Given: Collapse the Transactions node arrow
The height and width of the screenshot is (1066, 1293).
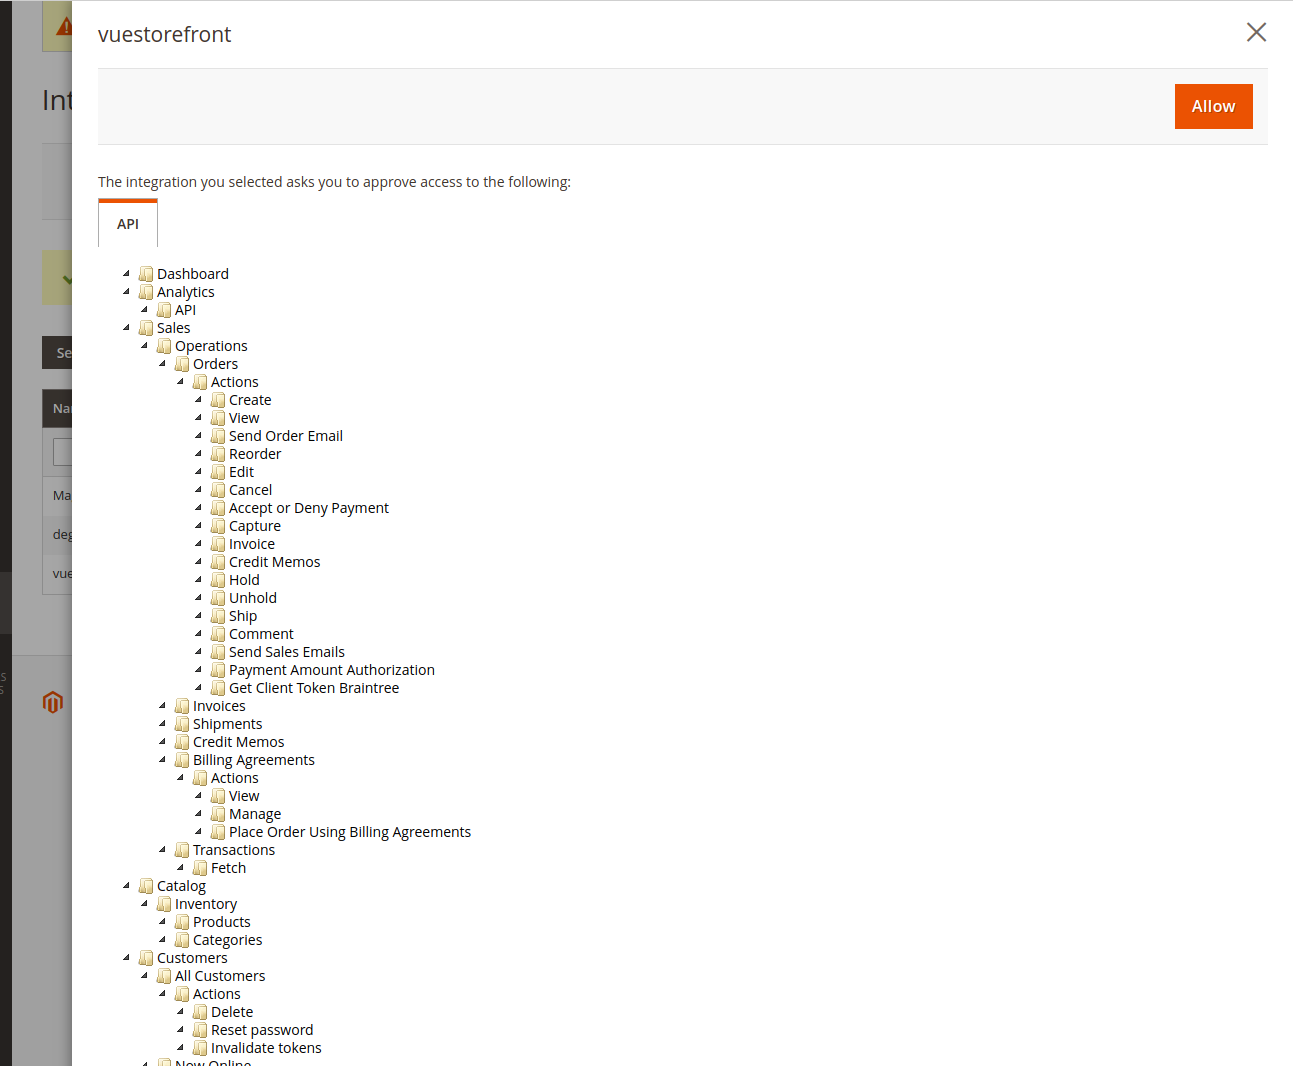Looking at the screenshot, I should coord(163,850).
